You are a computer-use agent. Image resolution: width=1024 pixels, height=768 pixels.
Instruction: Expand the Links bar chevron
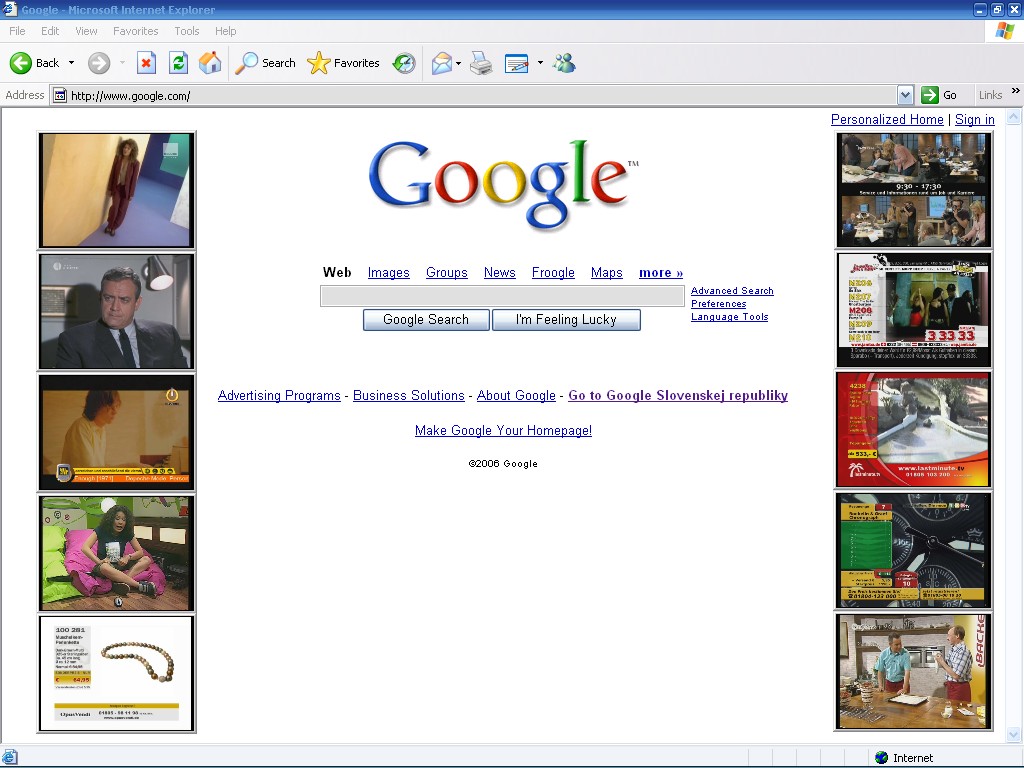click(1015, 92)
